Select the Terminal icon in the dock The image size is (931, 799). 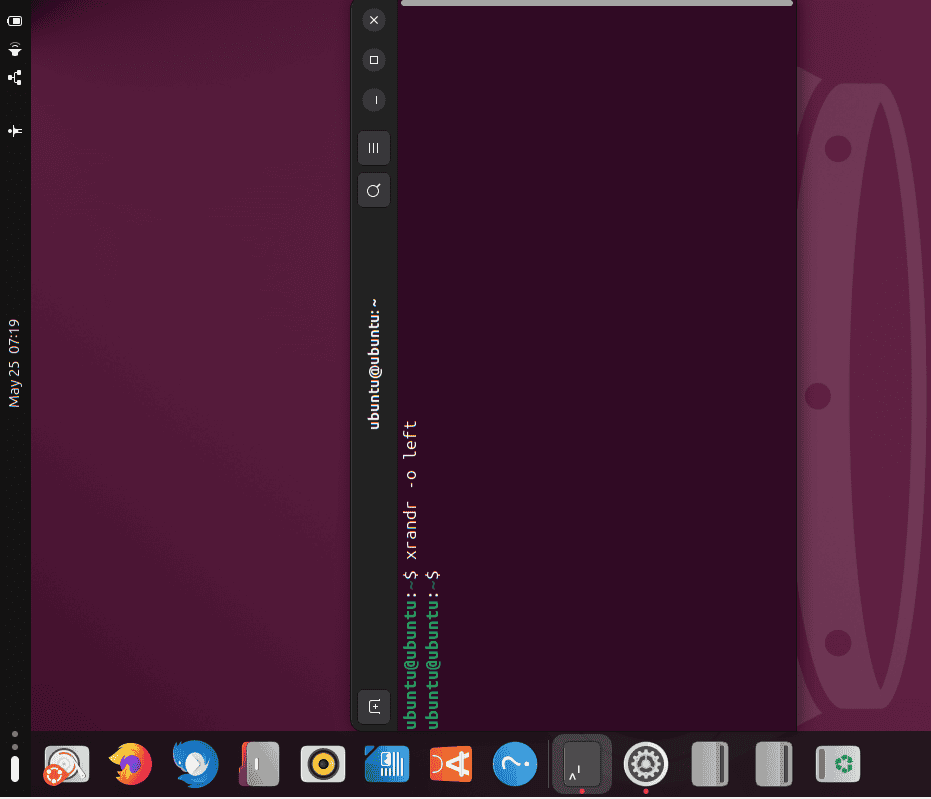[582, 764]
